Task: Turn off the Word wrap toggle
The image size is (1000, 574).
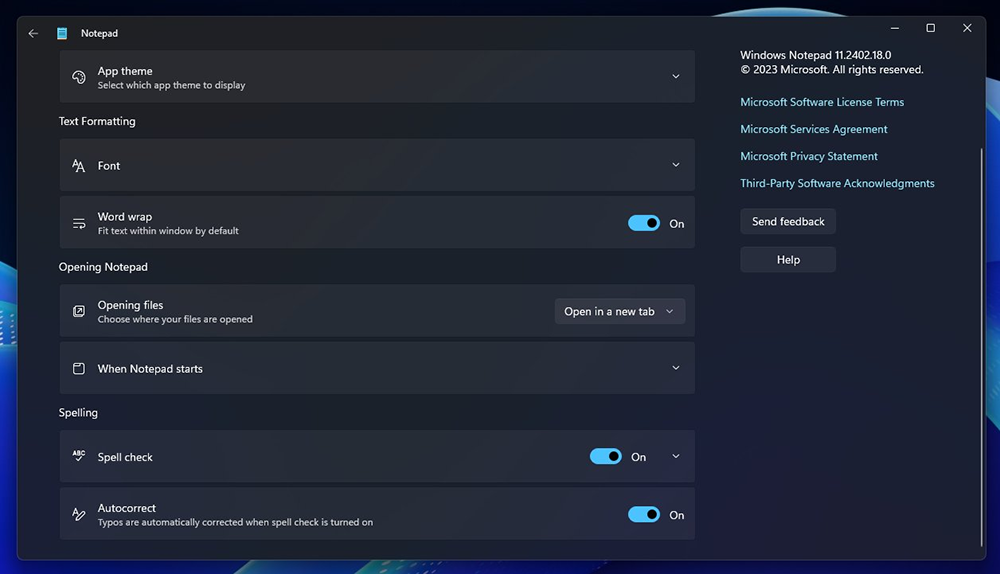Action: coord(644,224)
